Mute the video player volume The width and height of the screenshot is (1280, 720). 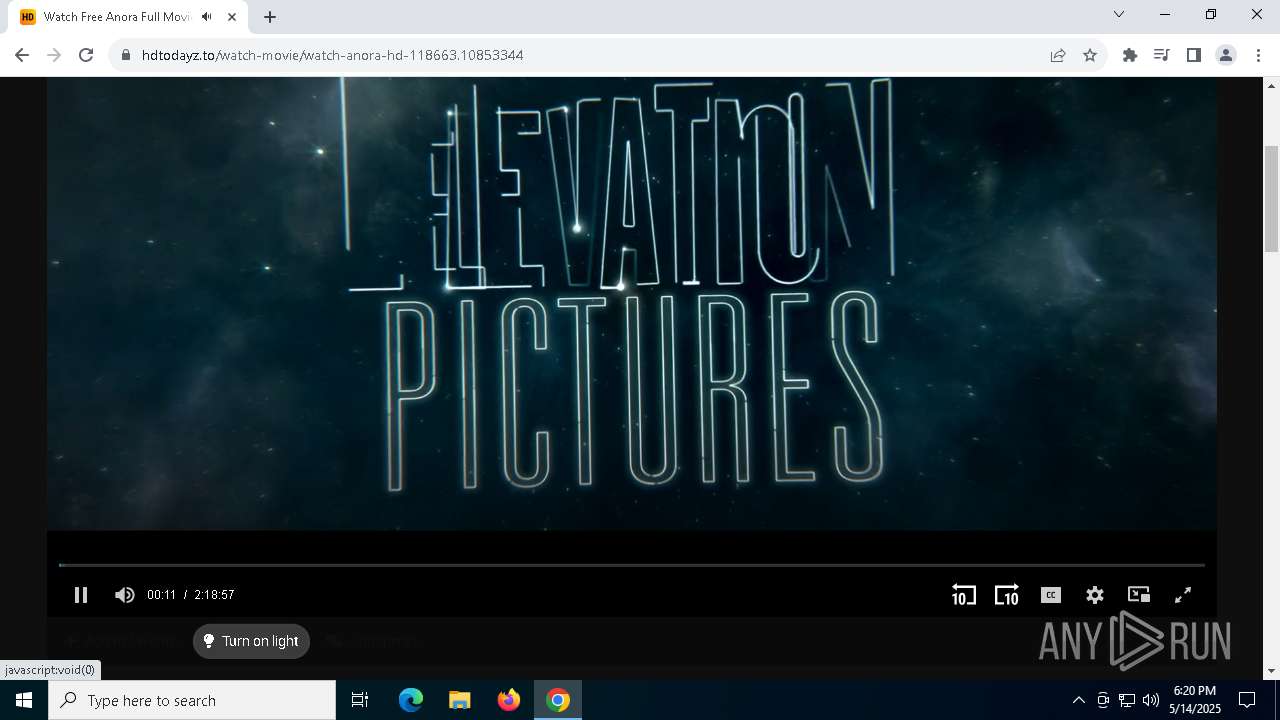[x=124, y=595]
